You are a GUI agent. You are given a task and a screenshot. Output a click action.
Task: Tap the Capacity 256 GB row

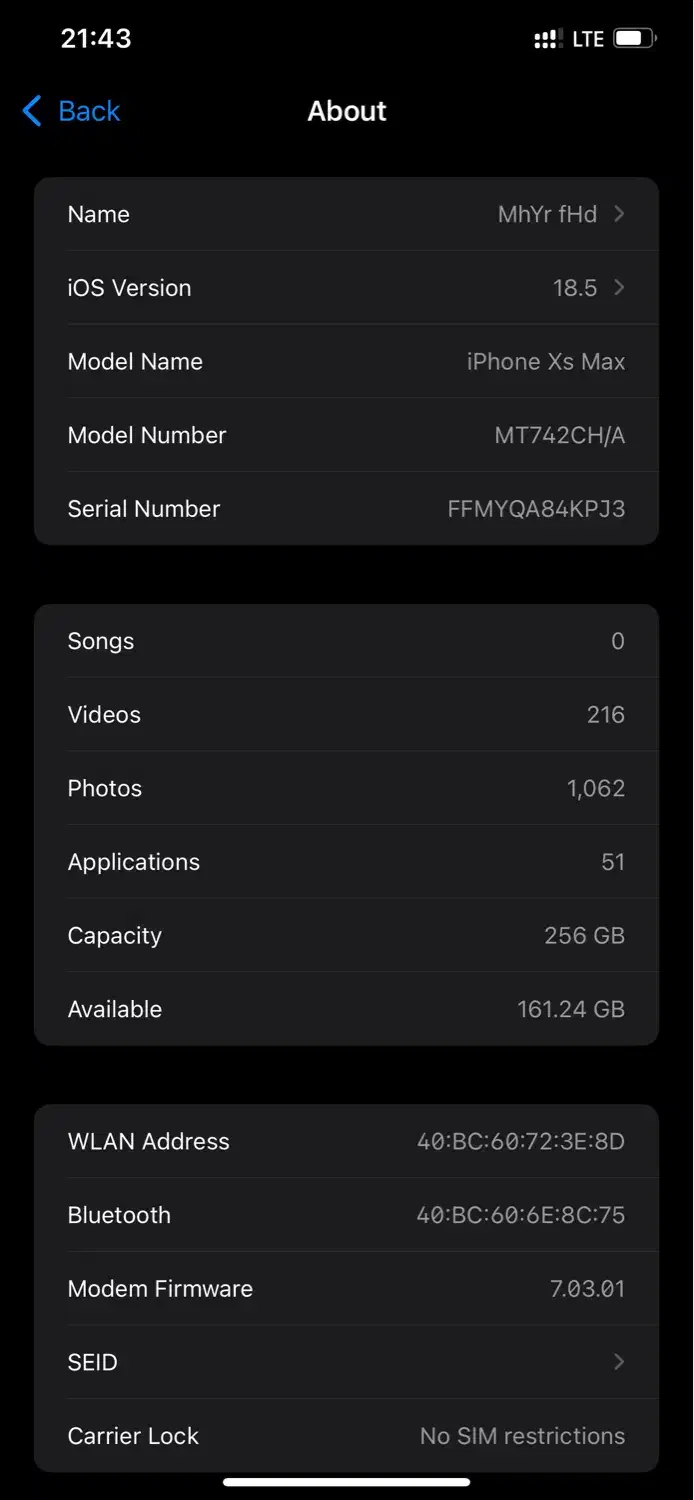pos(346,936)
